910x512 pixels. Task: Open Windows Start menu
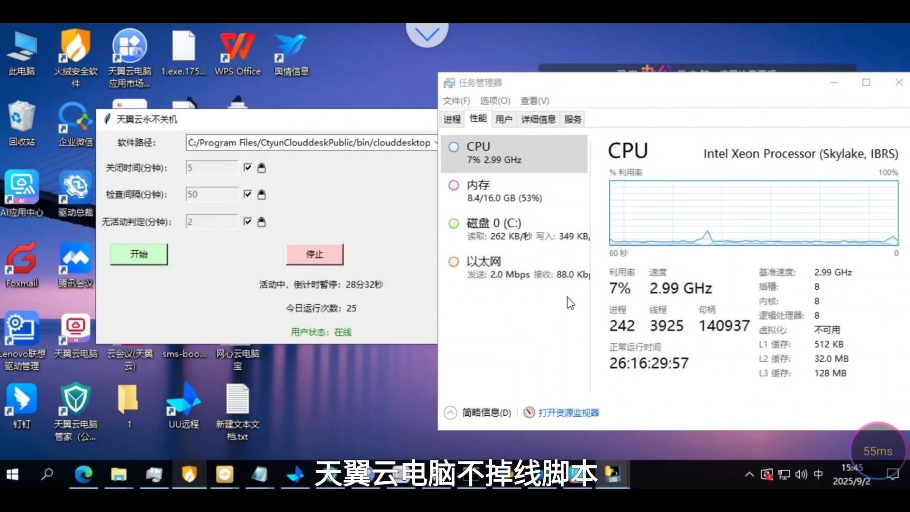click(x=12, y=475)
